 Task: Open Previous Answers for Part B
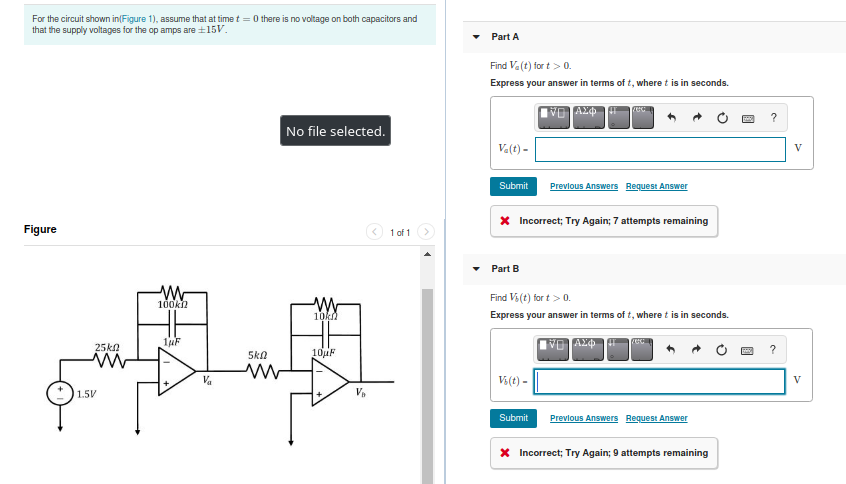coord(584,418)
